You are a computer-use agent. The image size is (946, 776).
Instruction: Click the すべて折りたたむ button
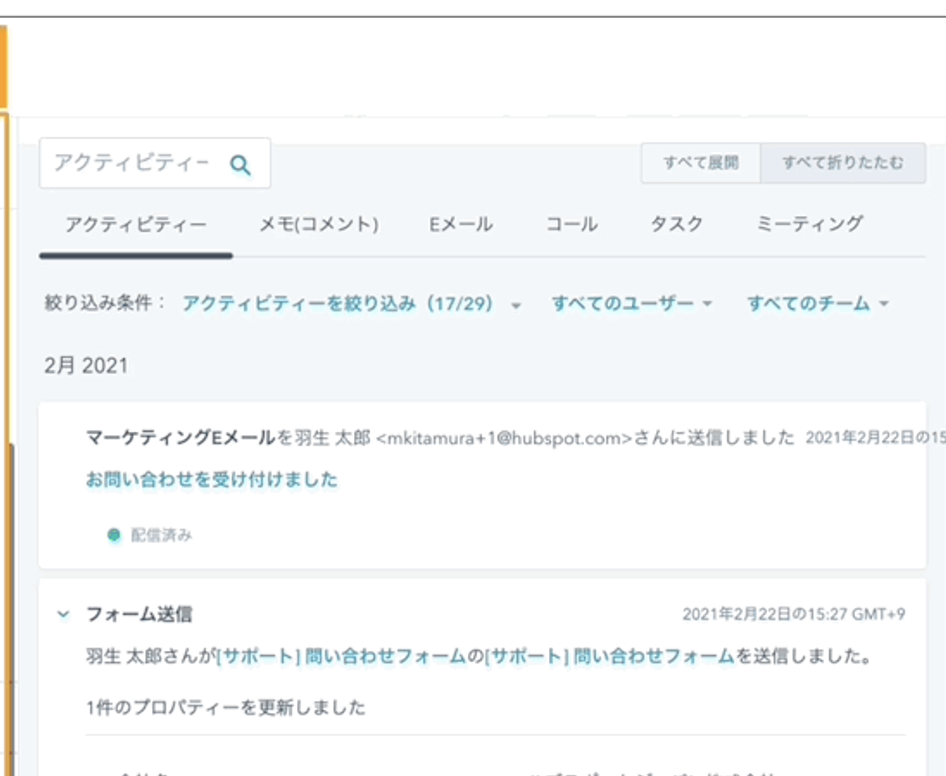843,163
